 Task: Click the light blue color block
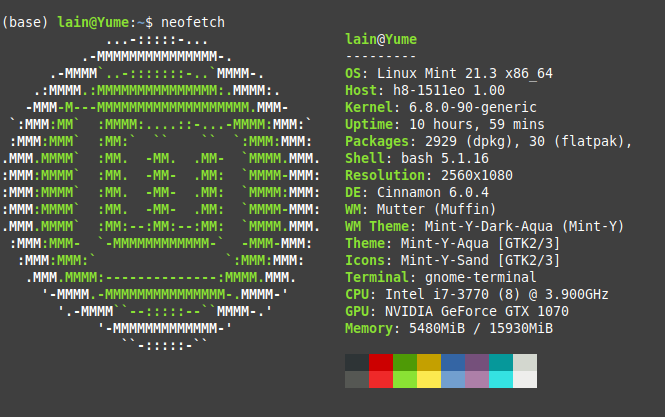click(453, 380)
